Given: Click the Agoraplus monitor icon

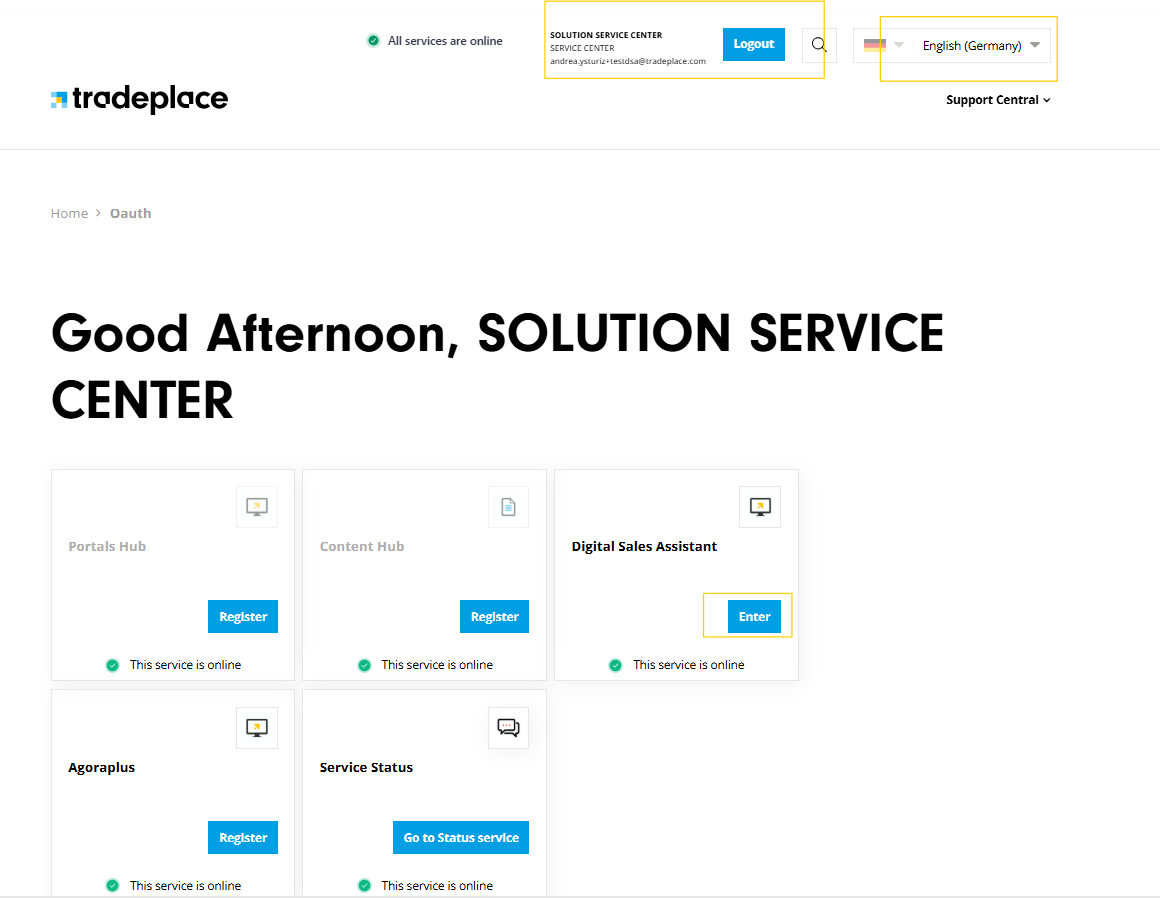Looking at the screenshot, I should coord(257,728).
